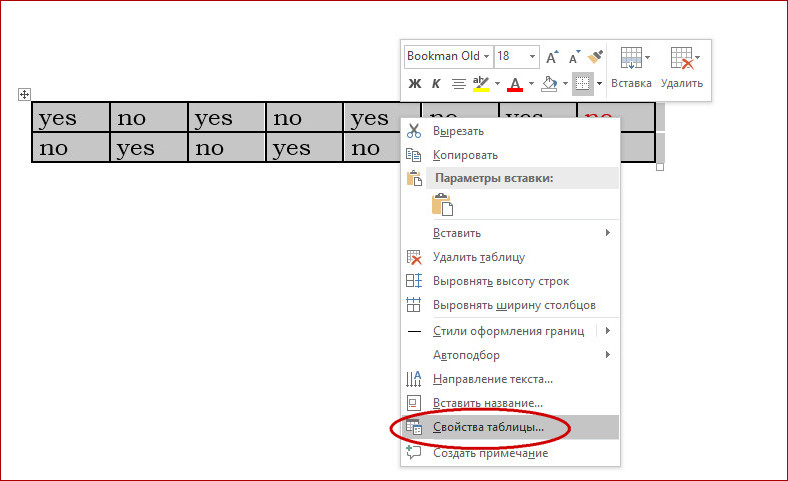788x481 pixels.
Task: Apply shading with the paint bucket icon
Action: (x=549, y=83)
